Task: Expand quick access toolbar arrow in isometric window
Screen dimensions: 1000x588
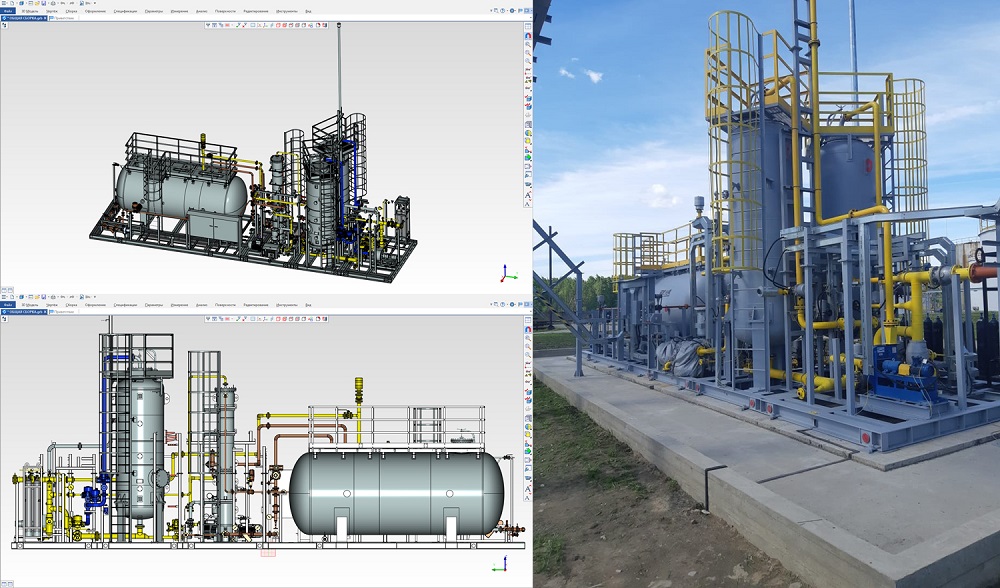Action: click(x=94, y=3)
